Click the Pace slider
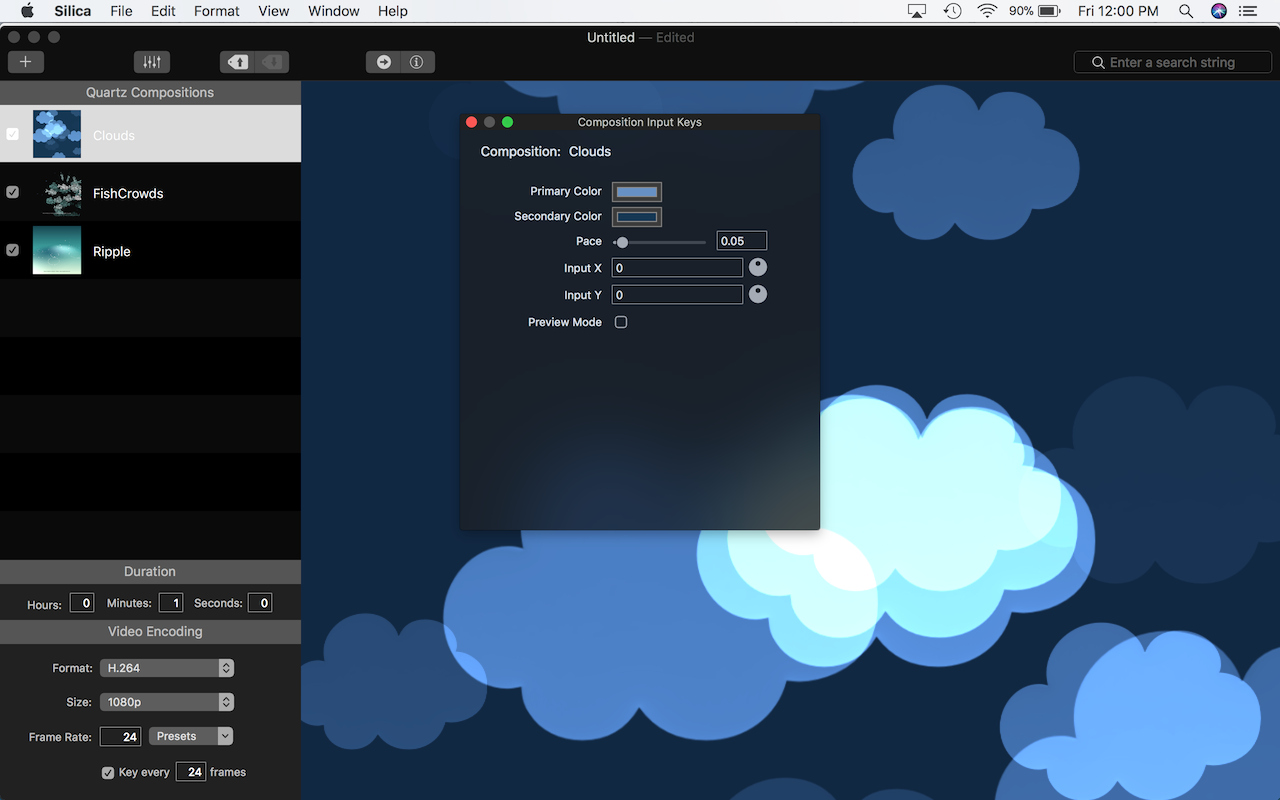Viewport: 1280px width, 800px height. pyautogui.click(x=660, y=242)
